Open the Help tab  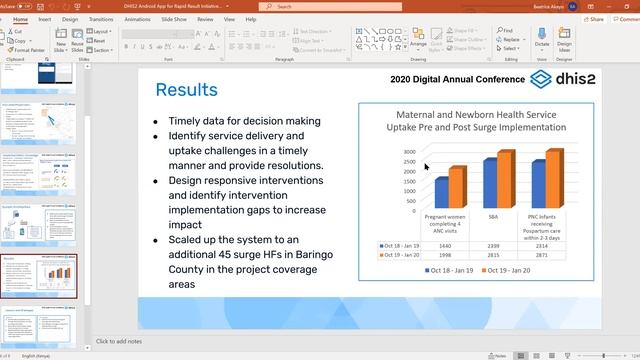(251, 19)
